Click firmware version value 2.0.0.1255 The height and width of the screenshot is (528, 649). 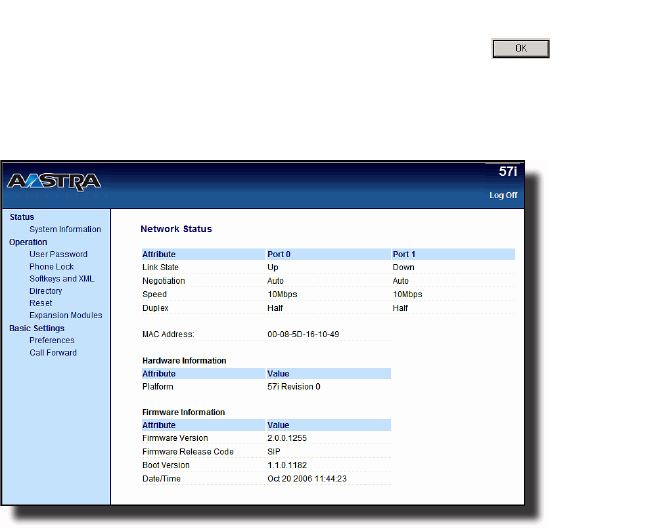287,438
